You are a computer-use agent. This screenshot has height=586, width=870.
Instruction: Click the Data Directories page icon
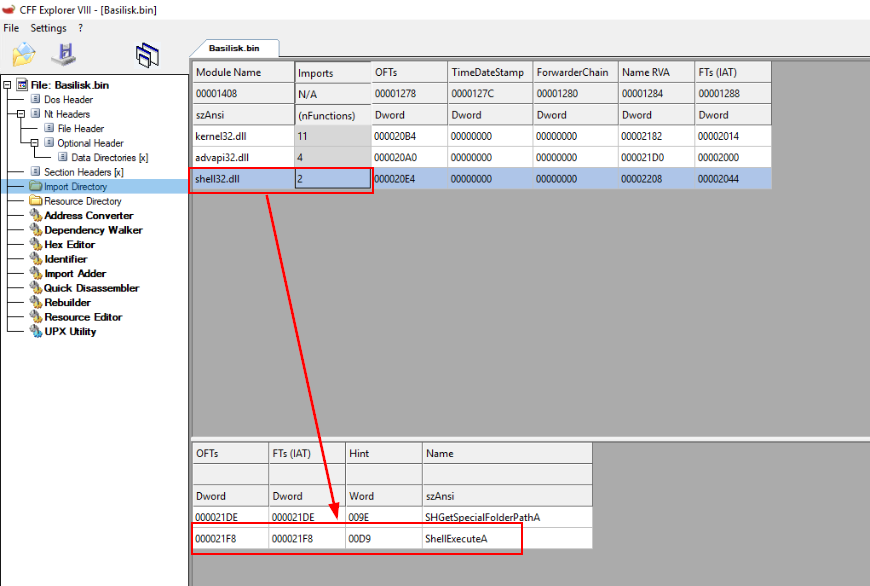tap(63, 157)
